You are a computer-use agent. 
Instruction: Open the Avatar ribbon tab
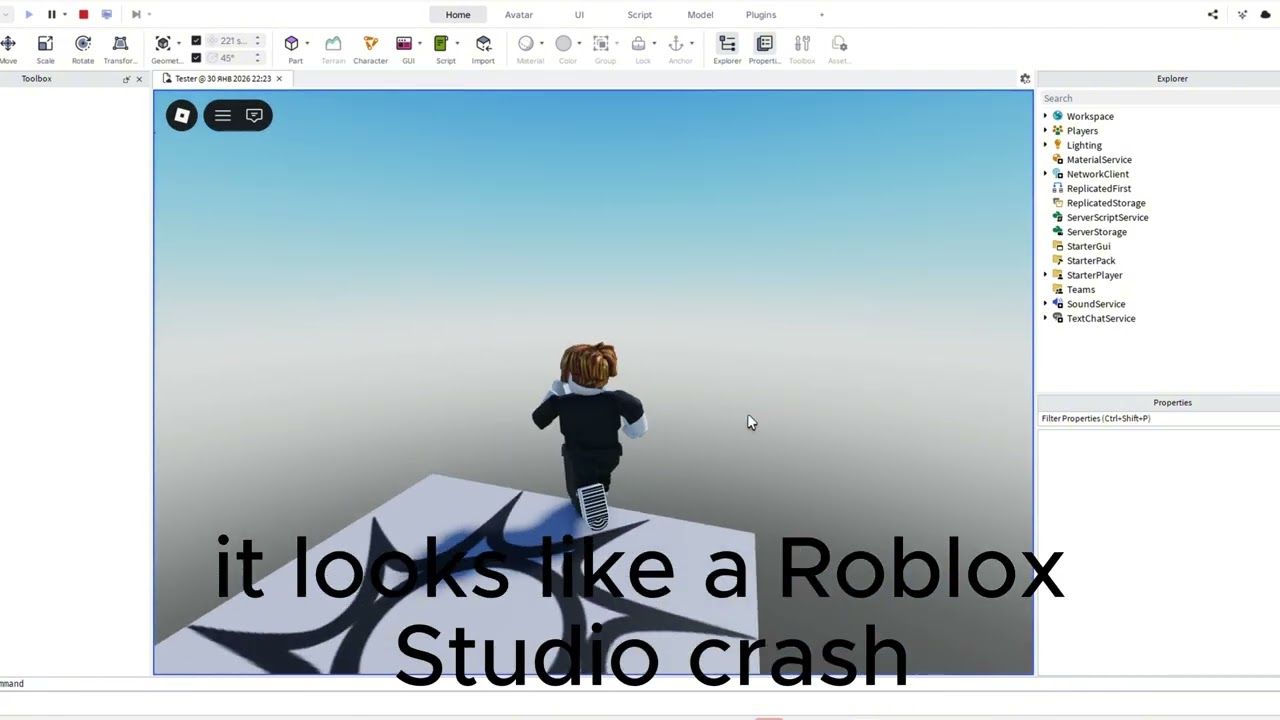pos(519,15)
